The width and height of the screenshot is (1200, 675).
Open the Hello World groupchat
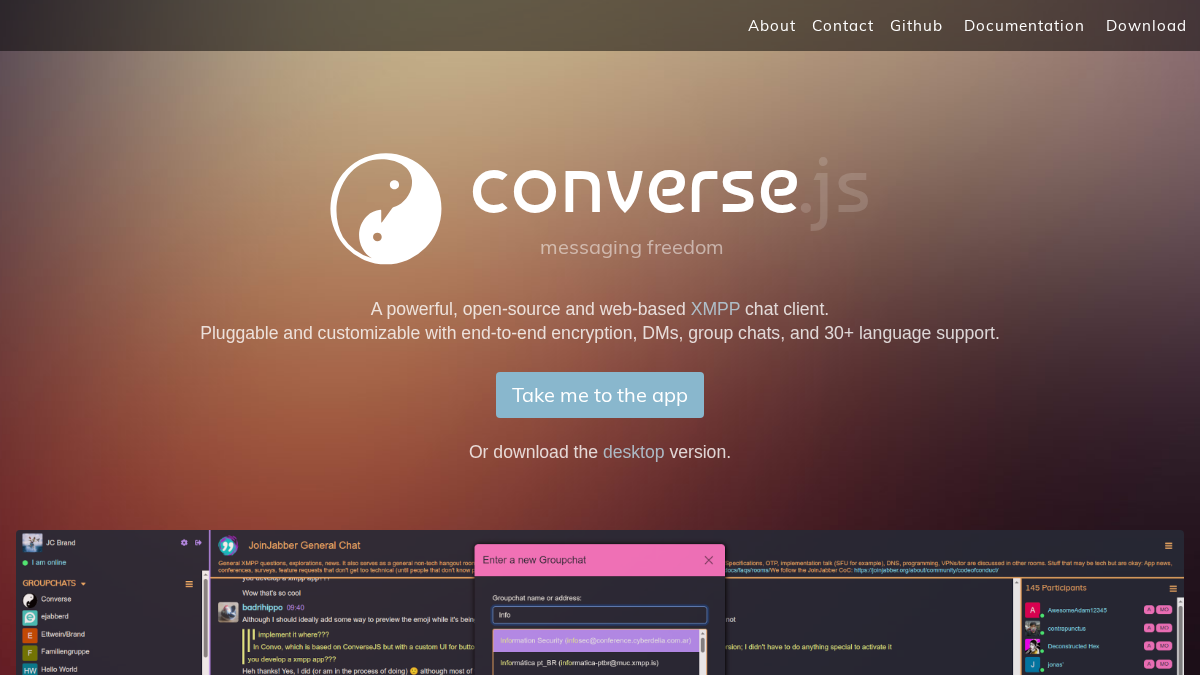coord(59,669)
